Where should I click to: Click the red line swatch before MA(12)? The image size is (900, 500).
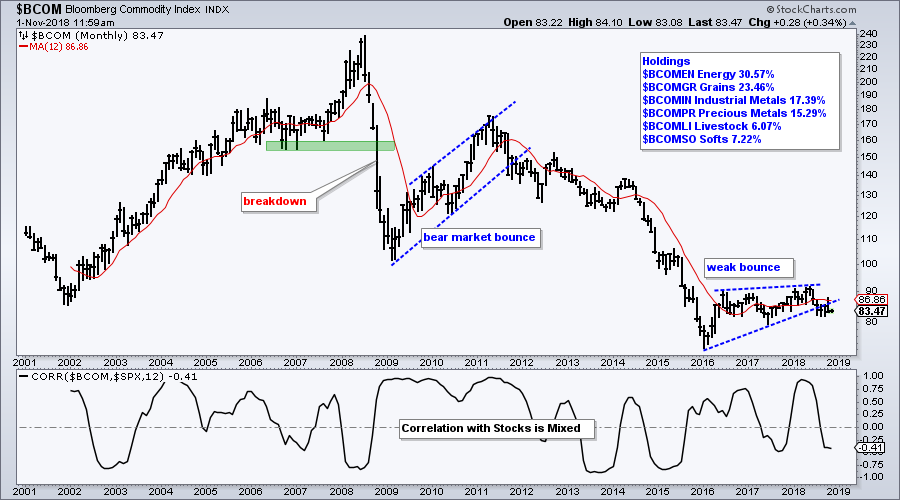(x=24, y=46)
